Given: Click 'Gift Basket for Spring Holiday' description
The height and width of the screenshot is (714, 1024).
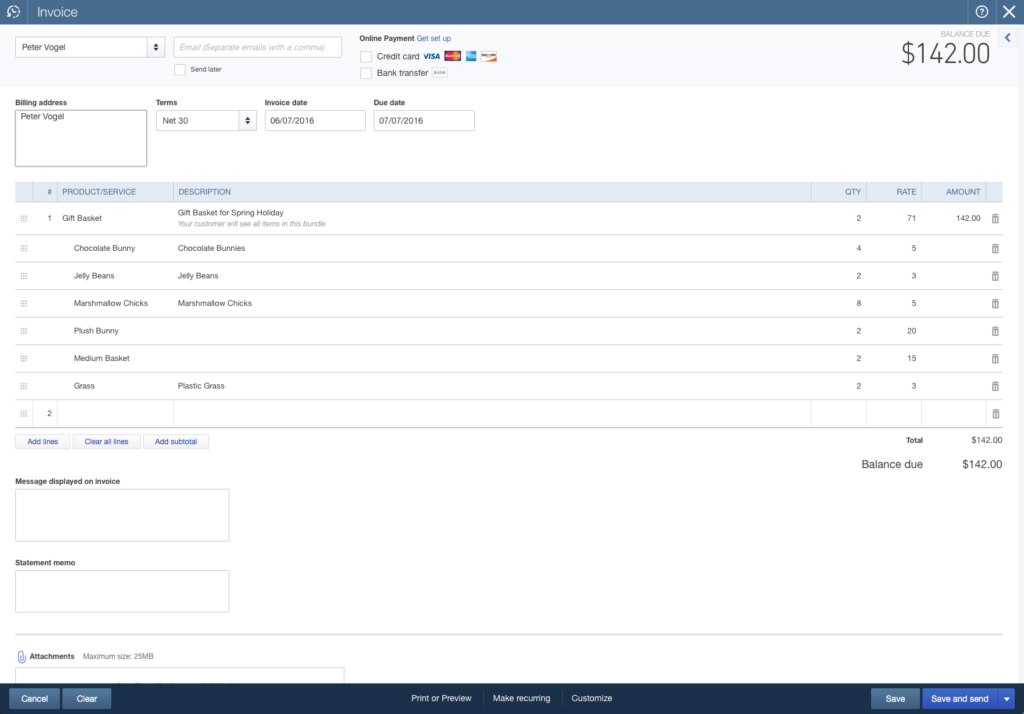Looking at the screenshot, I should [231, 212].
